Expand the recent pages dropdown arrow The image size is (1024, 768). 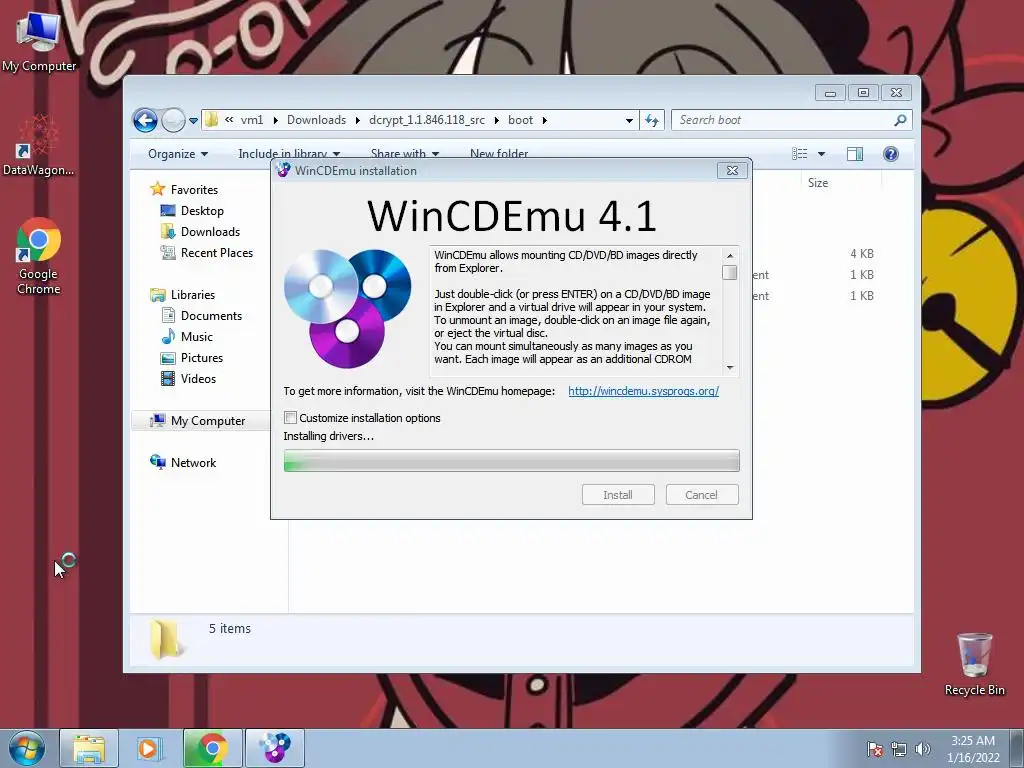point(193,121)
